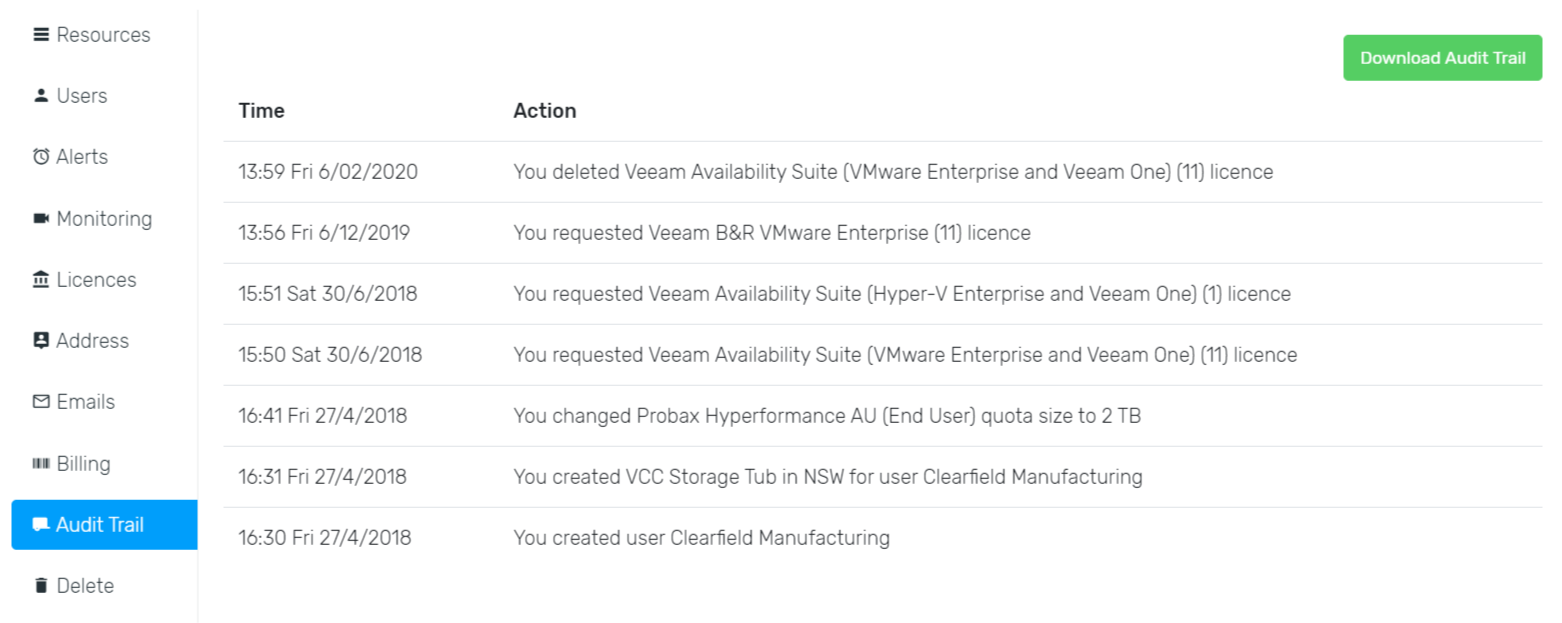Image resolution: width=1562 pixels, height=623 pixels.
Task: Click the Billing barcode icon
Action: click(41, 463)
